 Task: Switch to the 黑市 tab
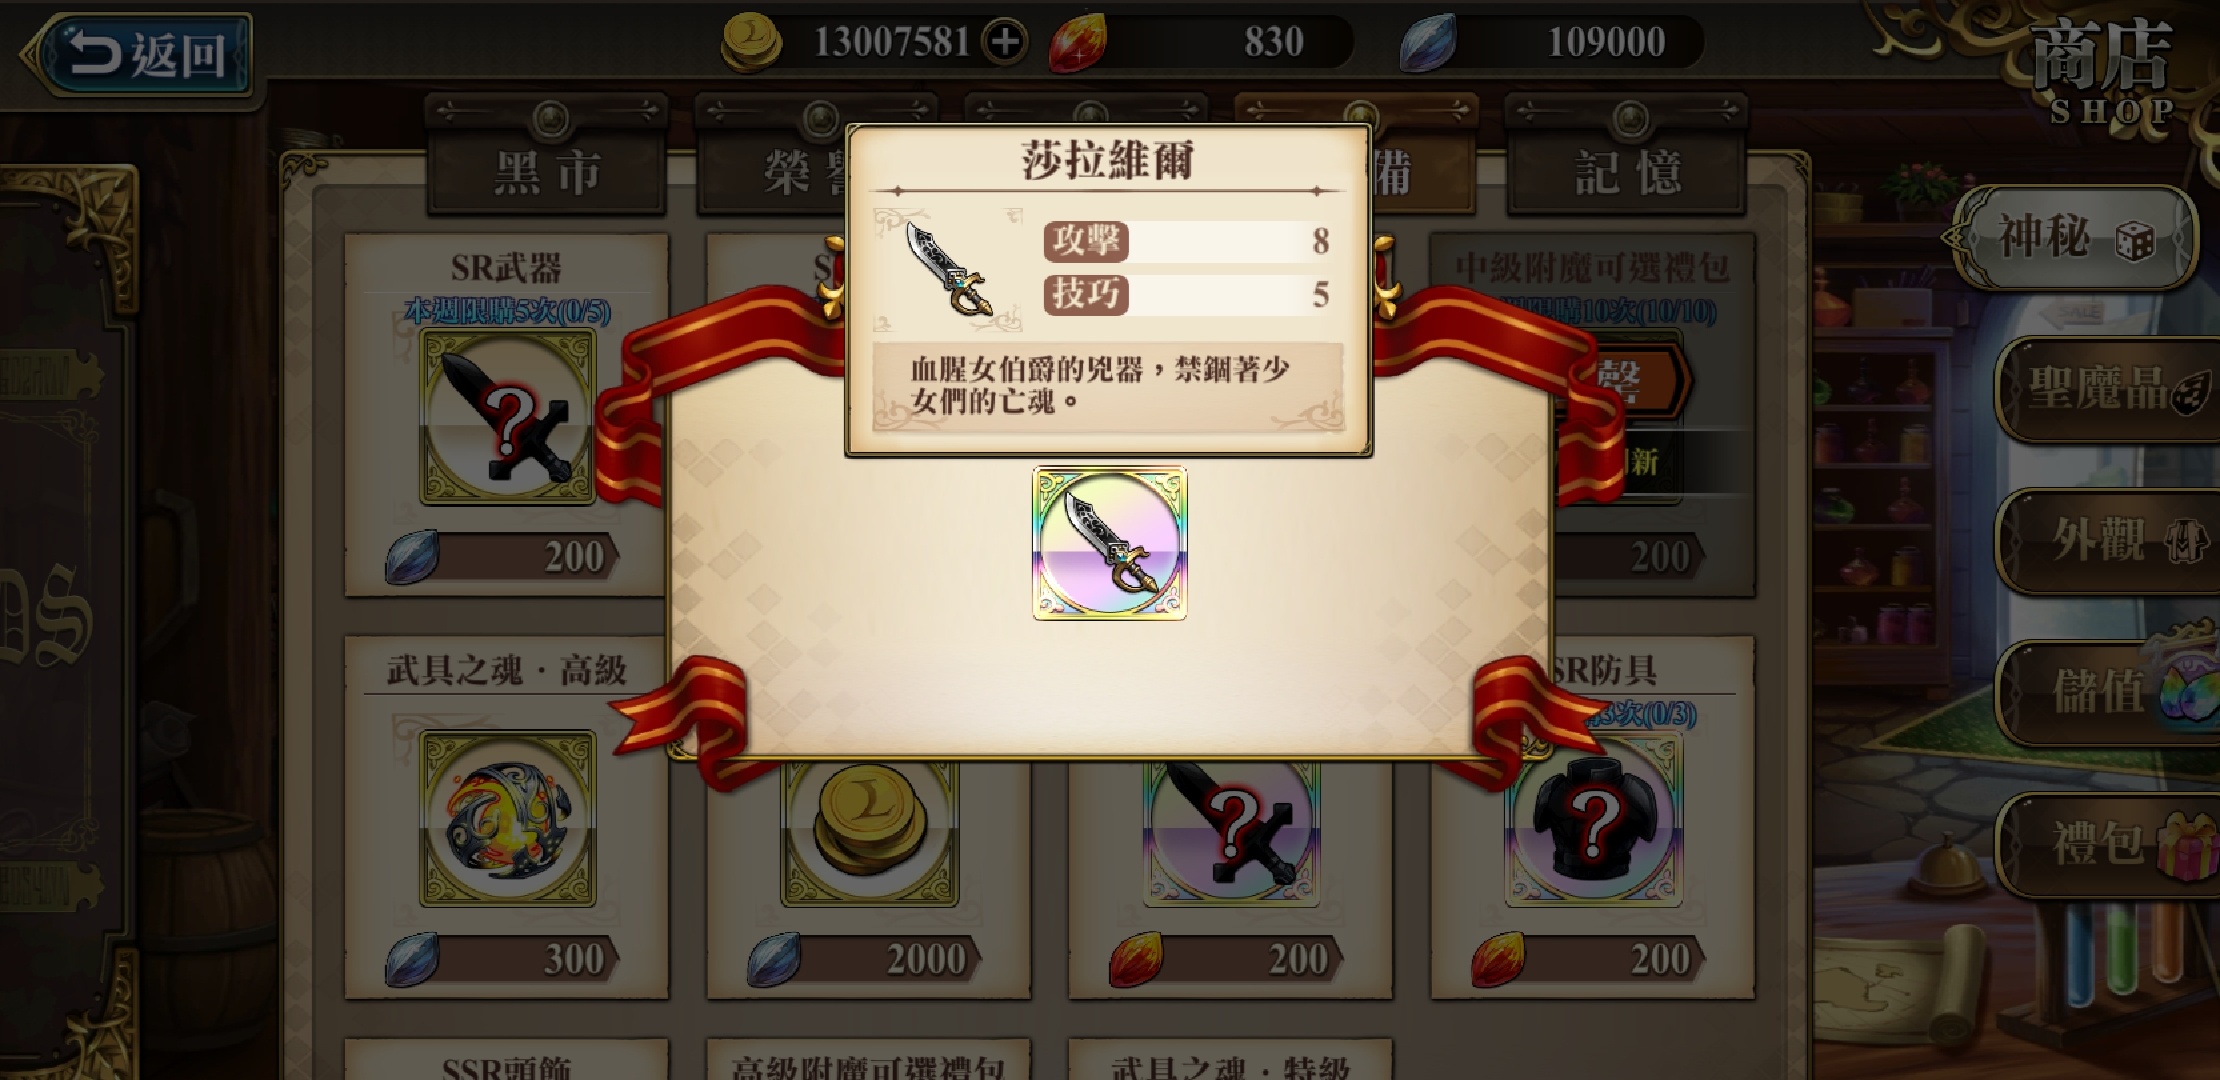pos(547,170)
